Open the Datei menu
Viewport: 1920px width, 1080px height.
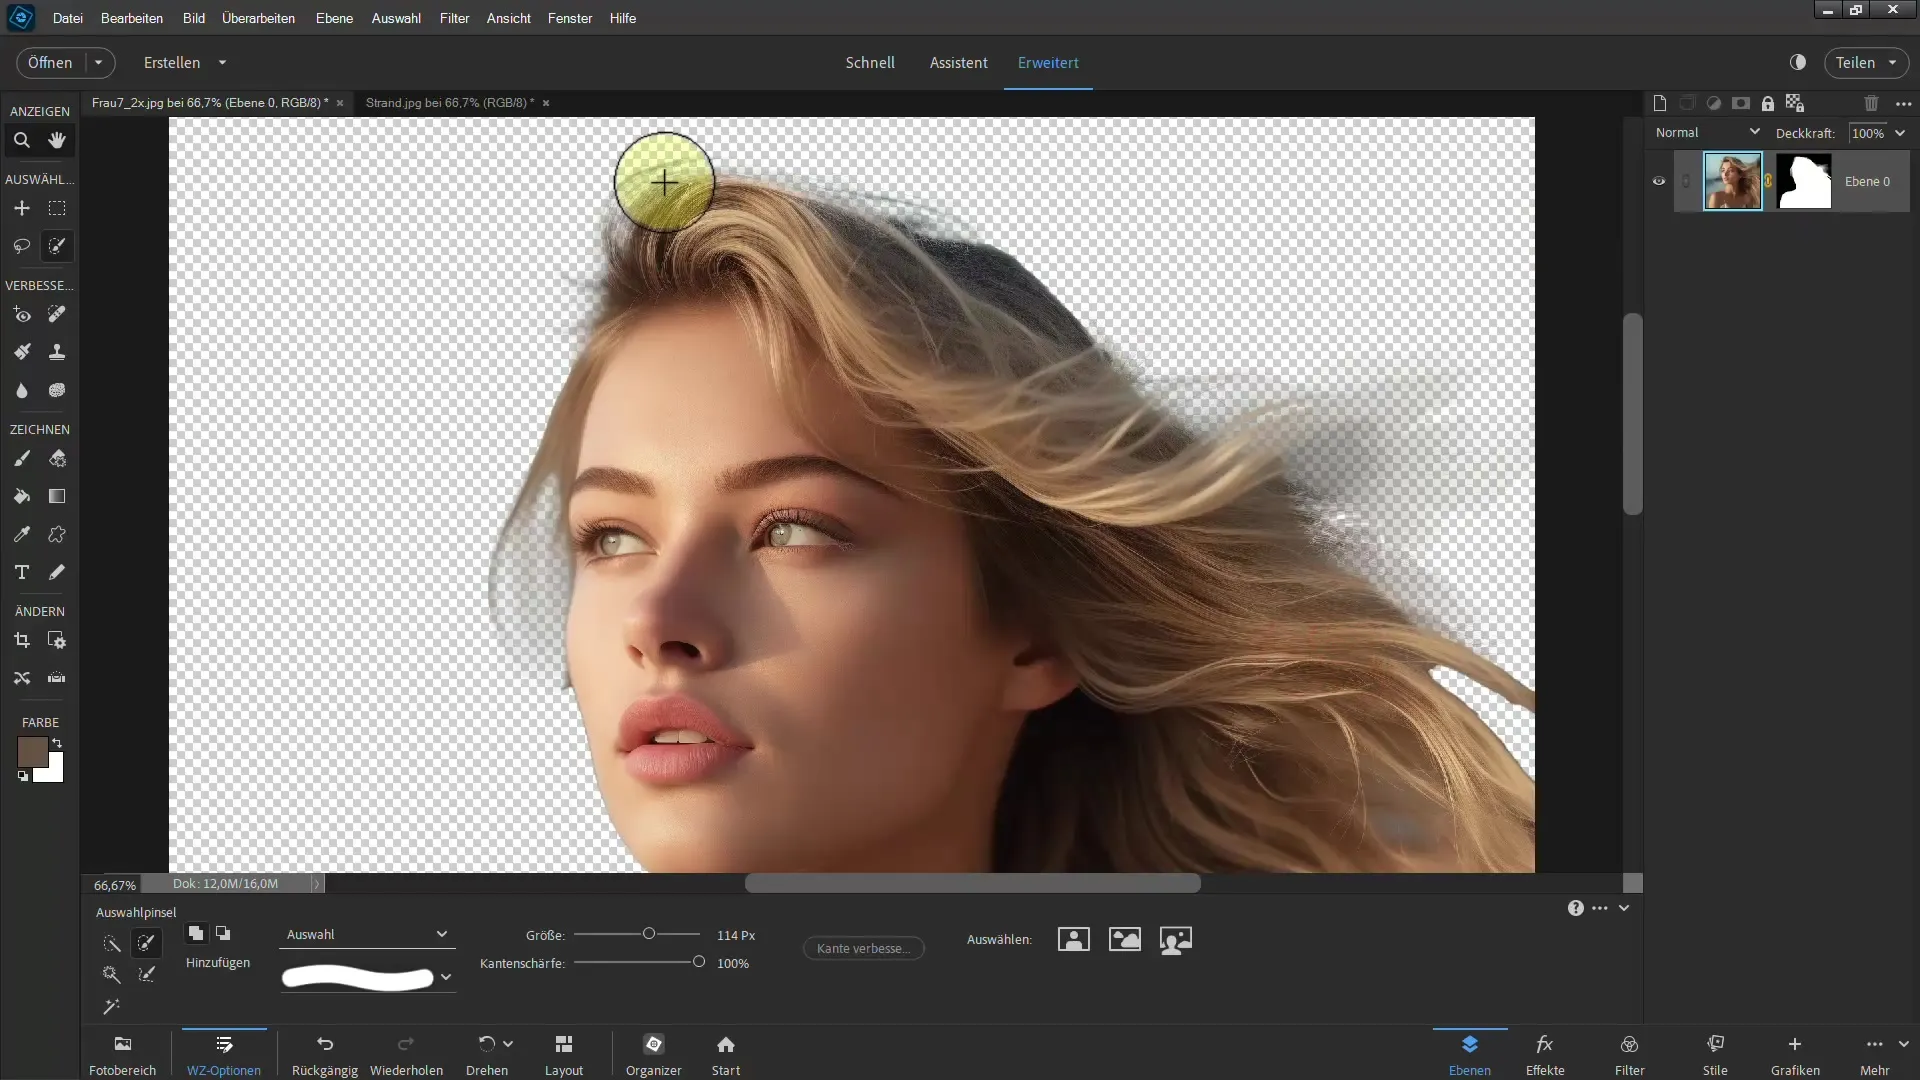pyautogui.click(x=68, y=18)
